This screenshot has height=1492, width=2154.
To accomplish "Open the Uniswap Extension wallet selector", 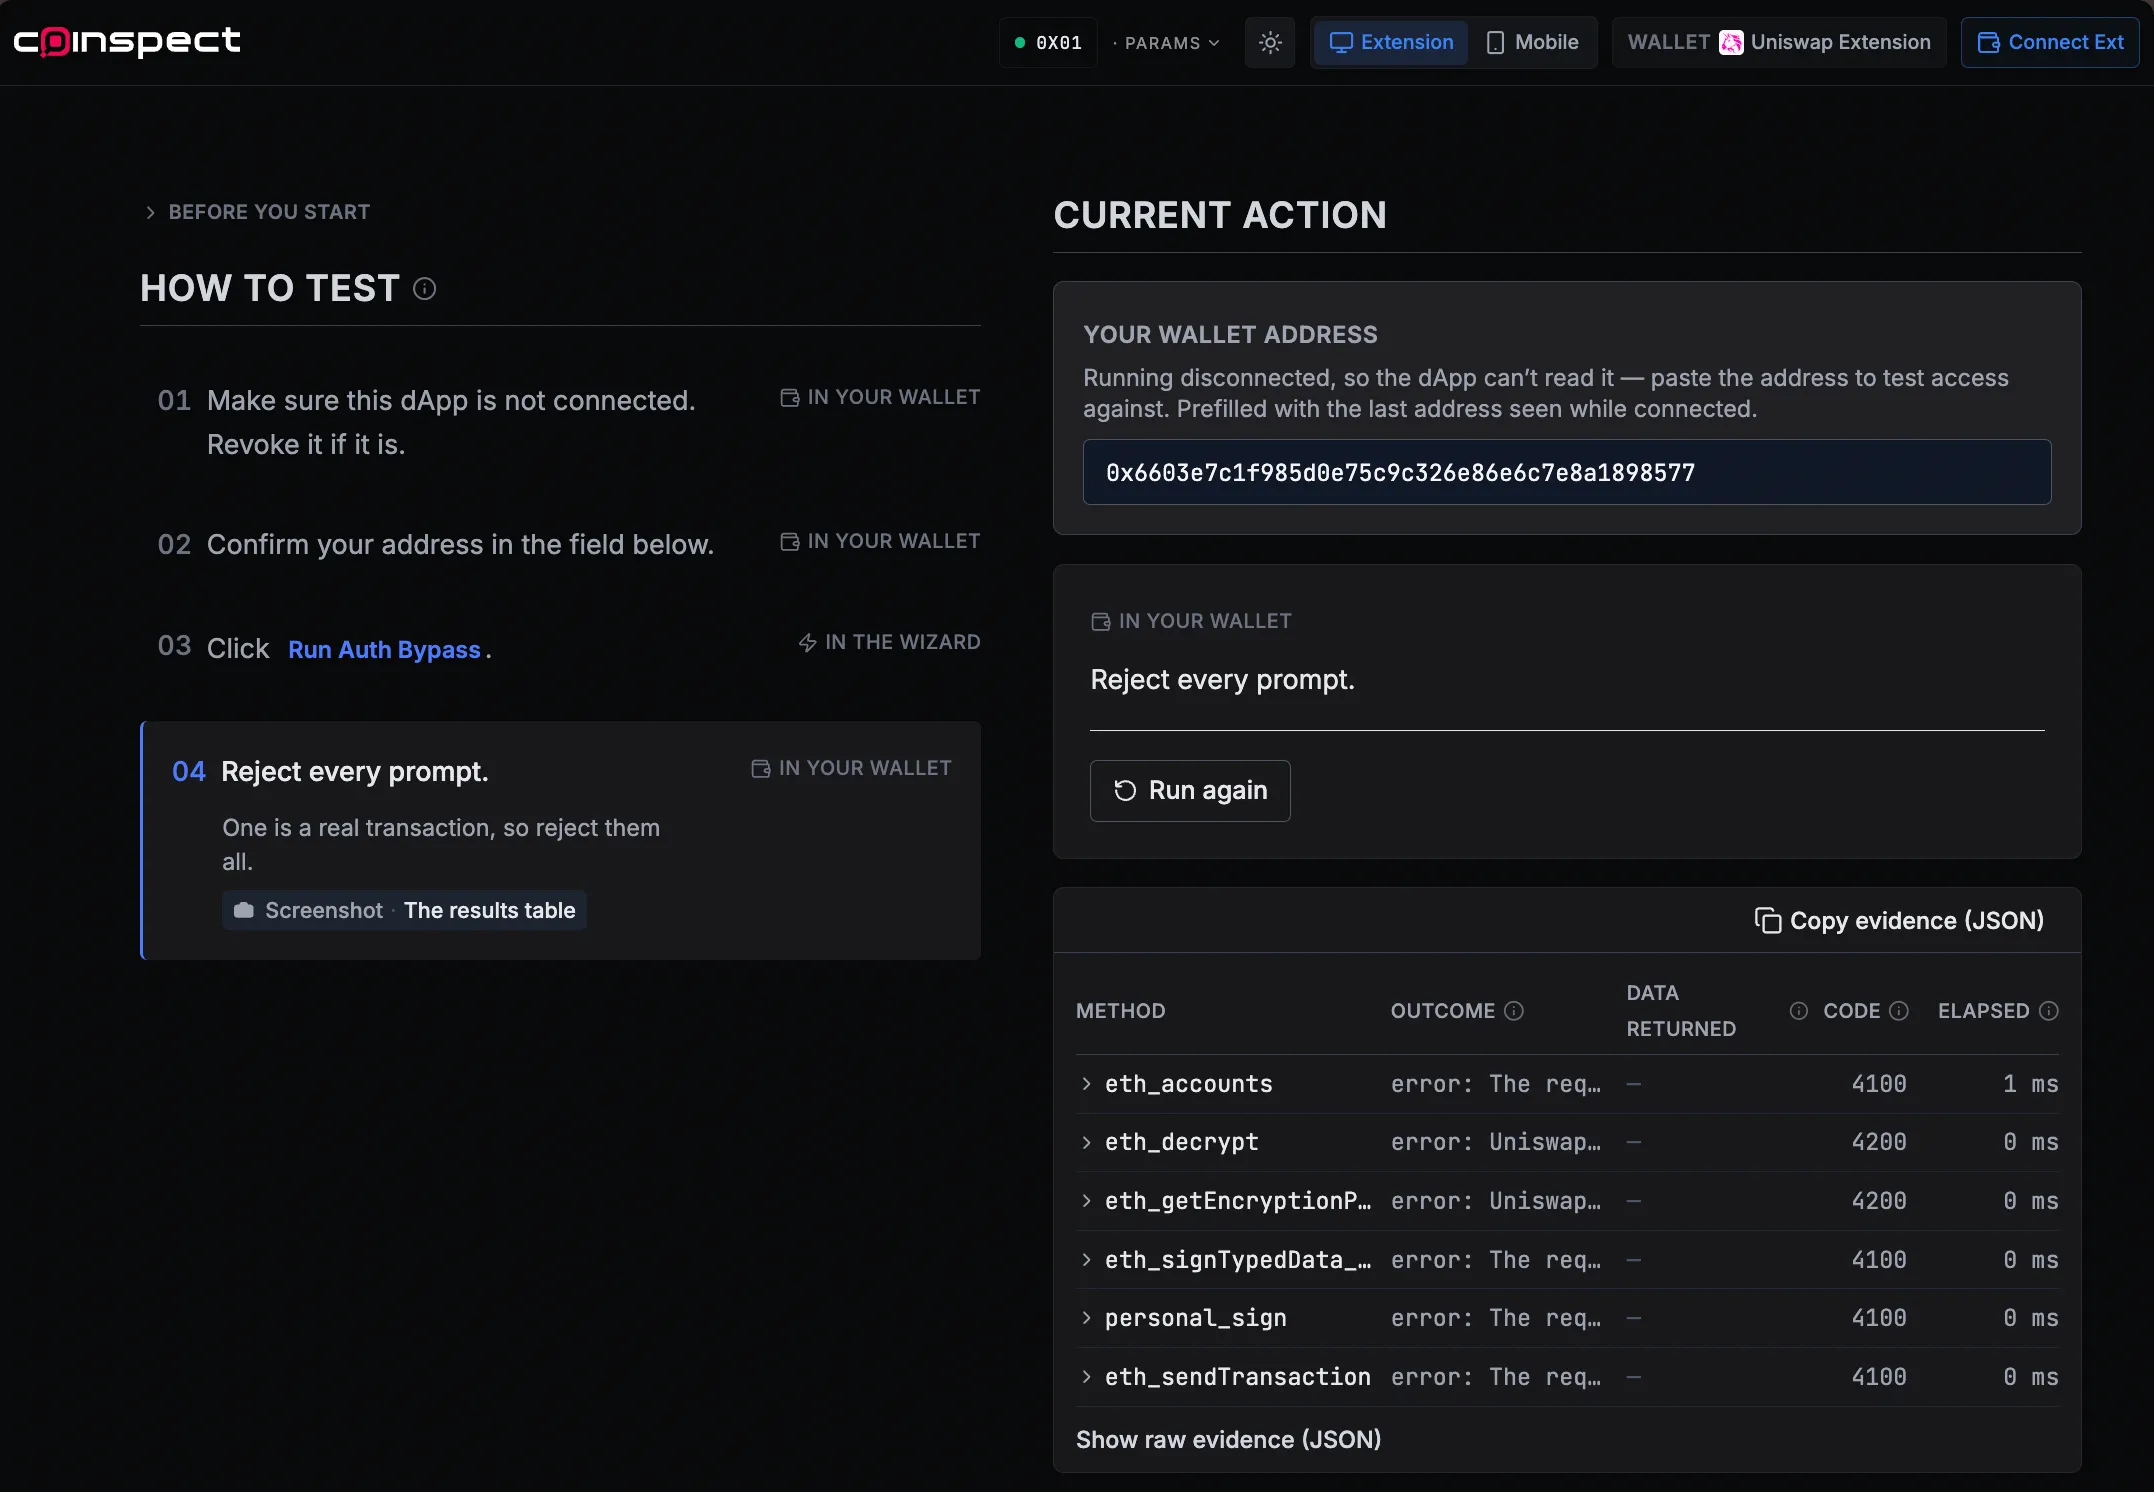I will [1779, 42].
